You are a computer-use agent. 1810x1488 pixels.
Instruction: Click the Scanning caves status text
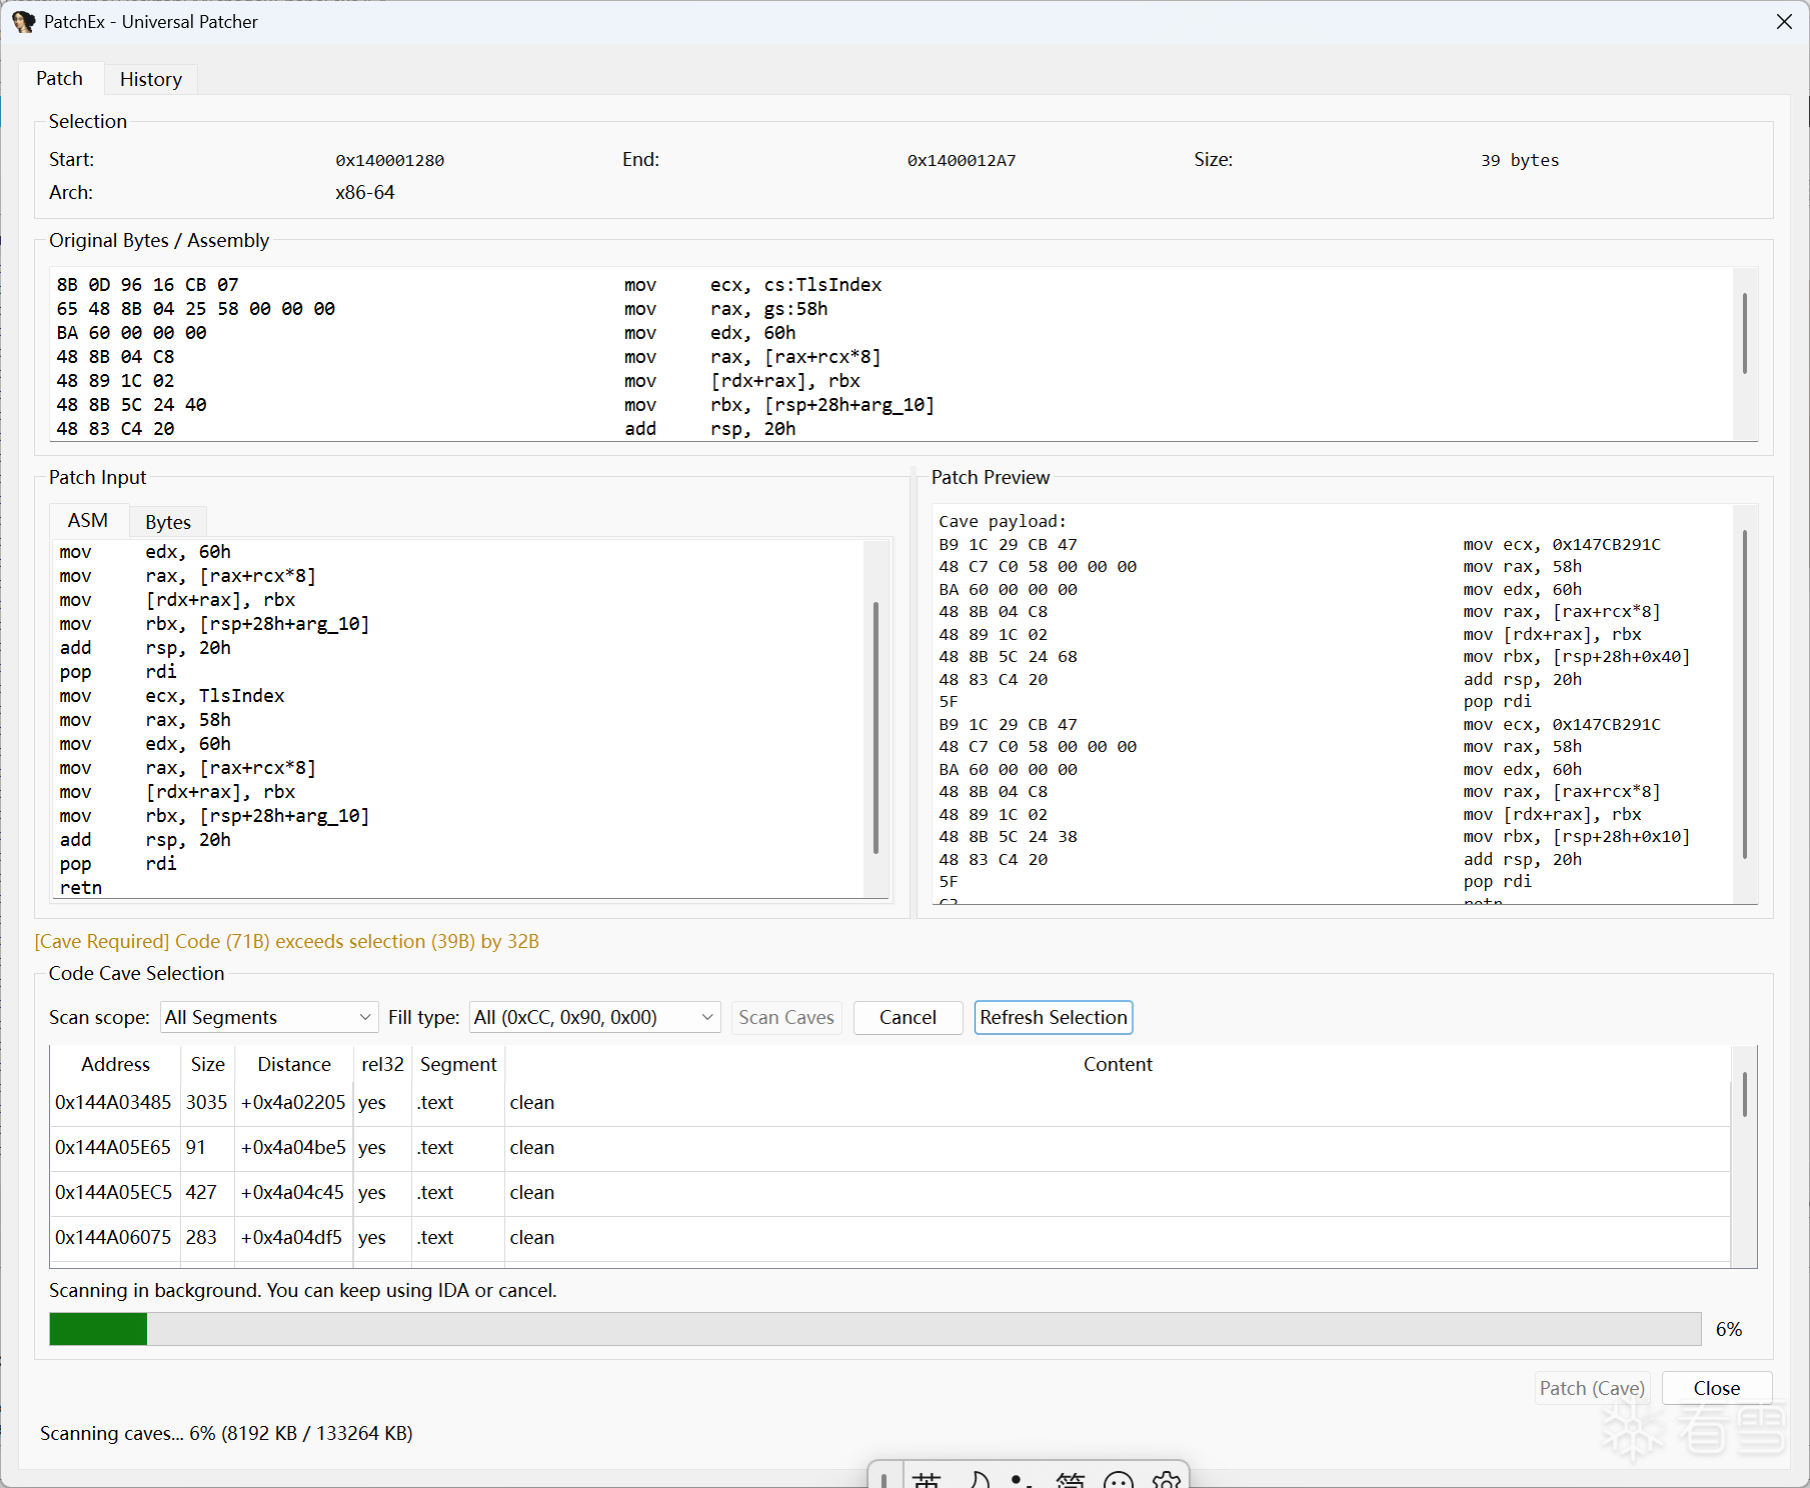(x=226, y=1433)
